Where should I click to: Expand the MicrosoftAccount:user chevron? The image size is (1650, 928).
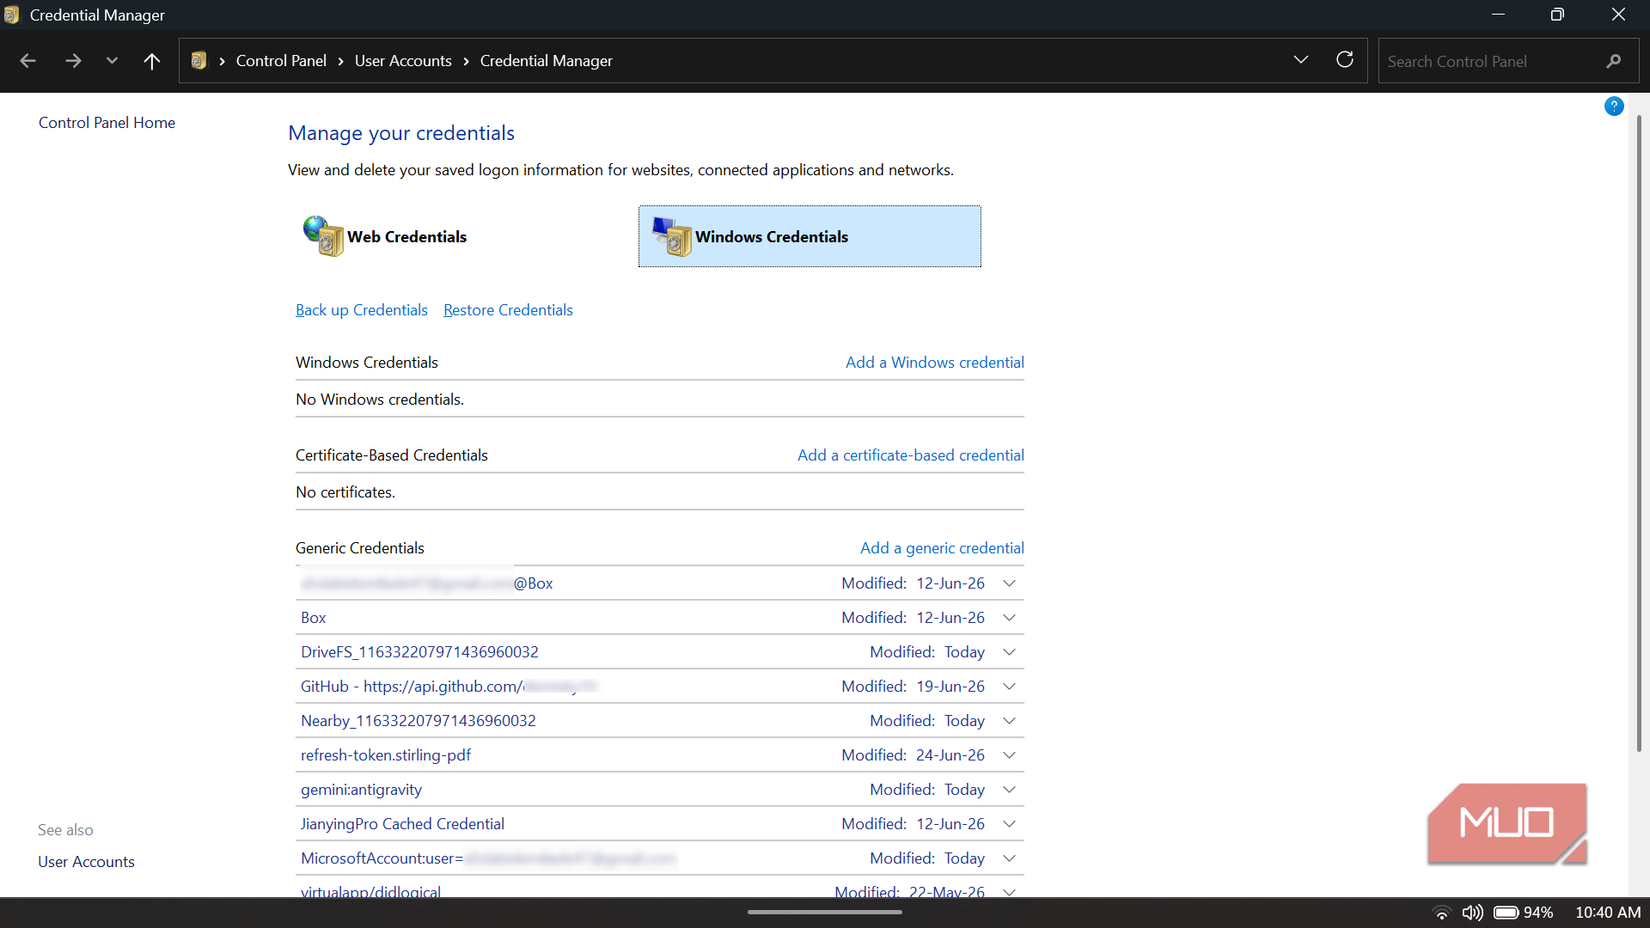pyautogui.click(x=1009, y=858)
